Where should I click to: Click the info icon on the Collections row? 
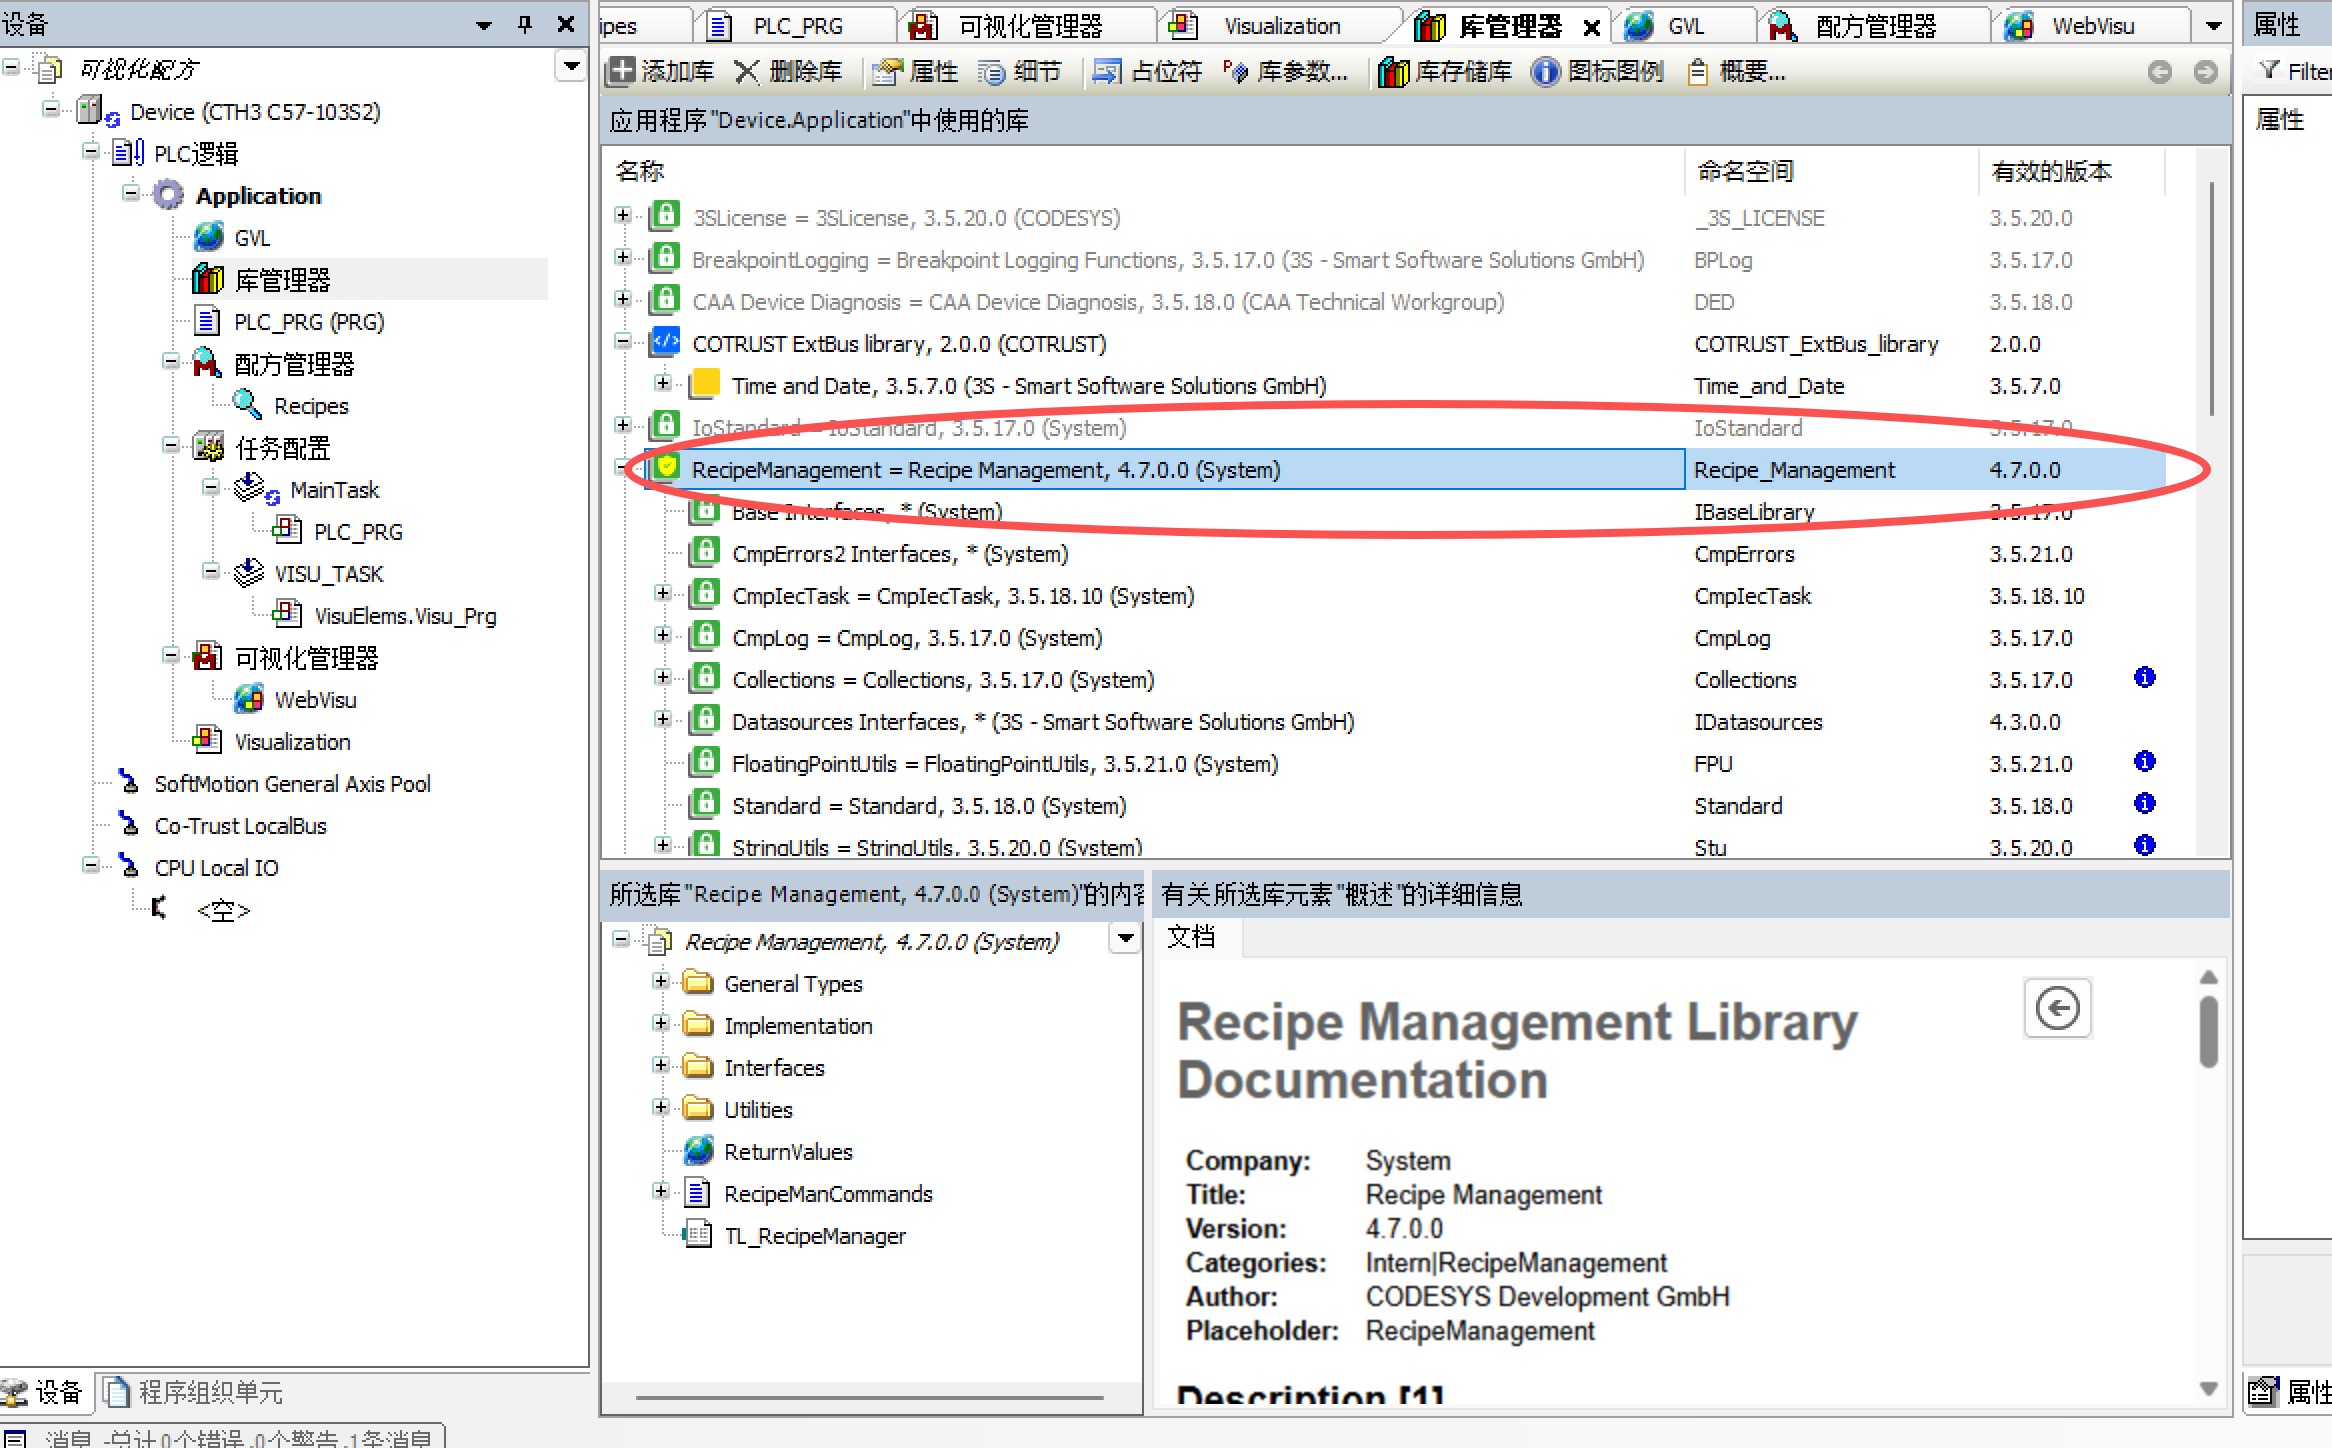tap(2144, 678)
